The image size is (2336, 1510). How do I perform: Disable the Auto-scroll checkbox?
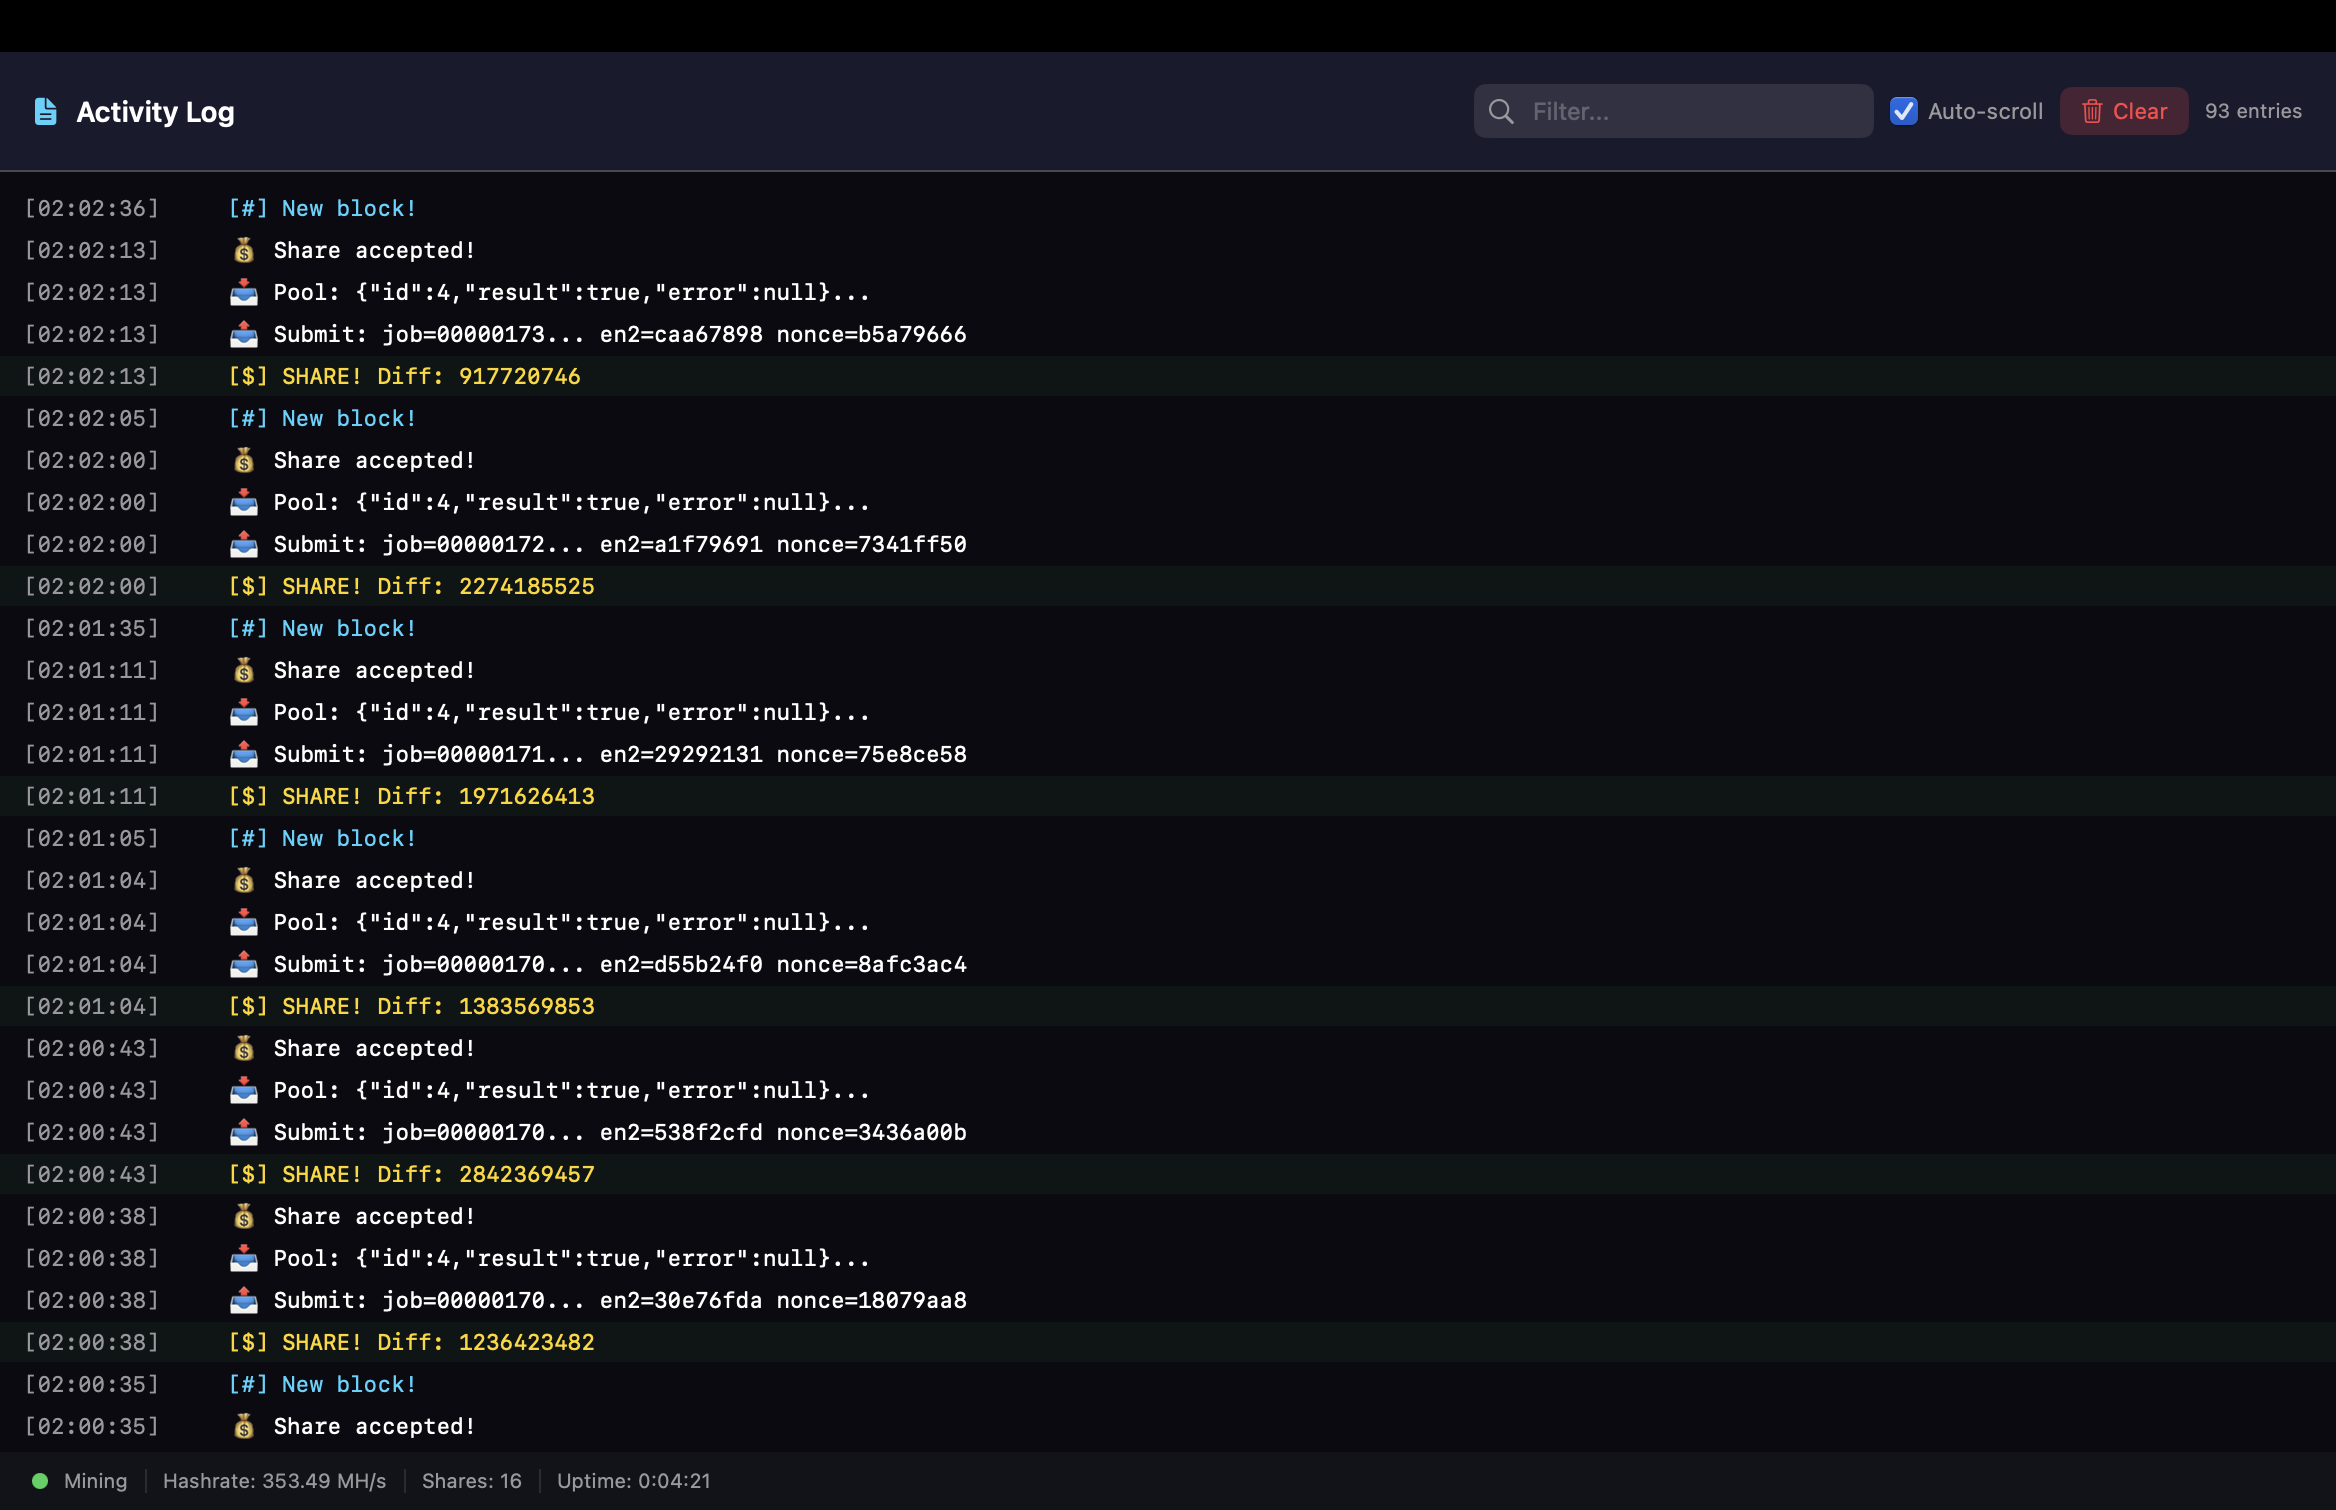tap(1904, 111)
